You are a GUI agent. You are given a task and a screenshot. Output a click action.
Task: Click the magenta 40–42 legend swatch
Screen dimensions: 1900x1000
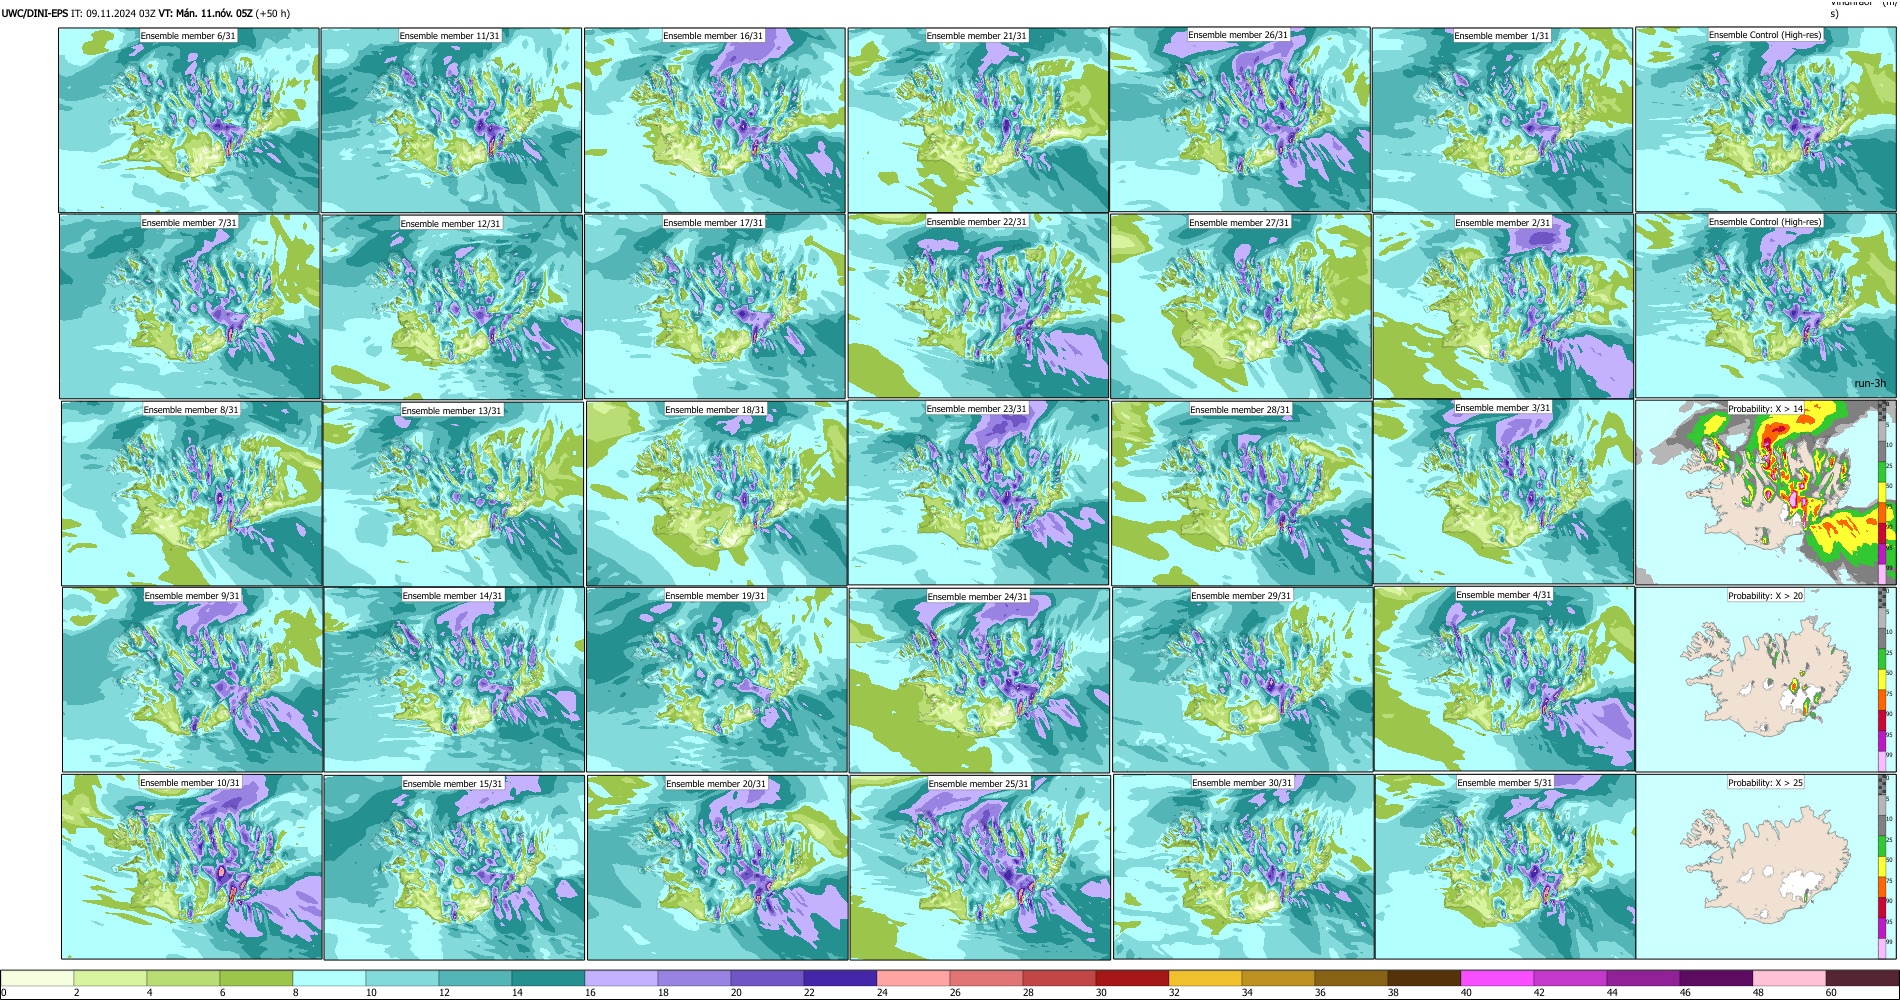[x=1497, y=978]
